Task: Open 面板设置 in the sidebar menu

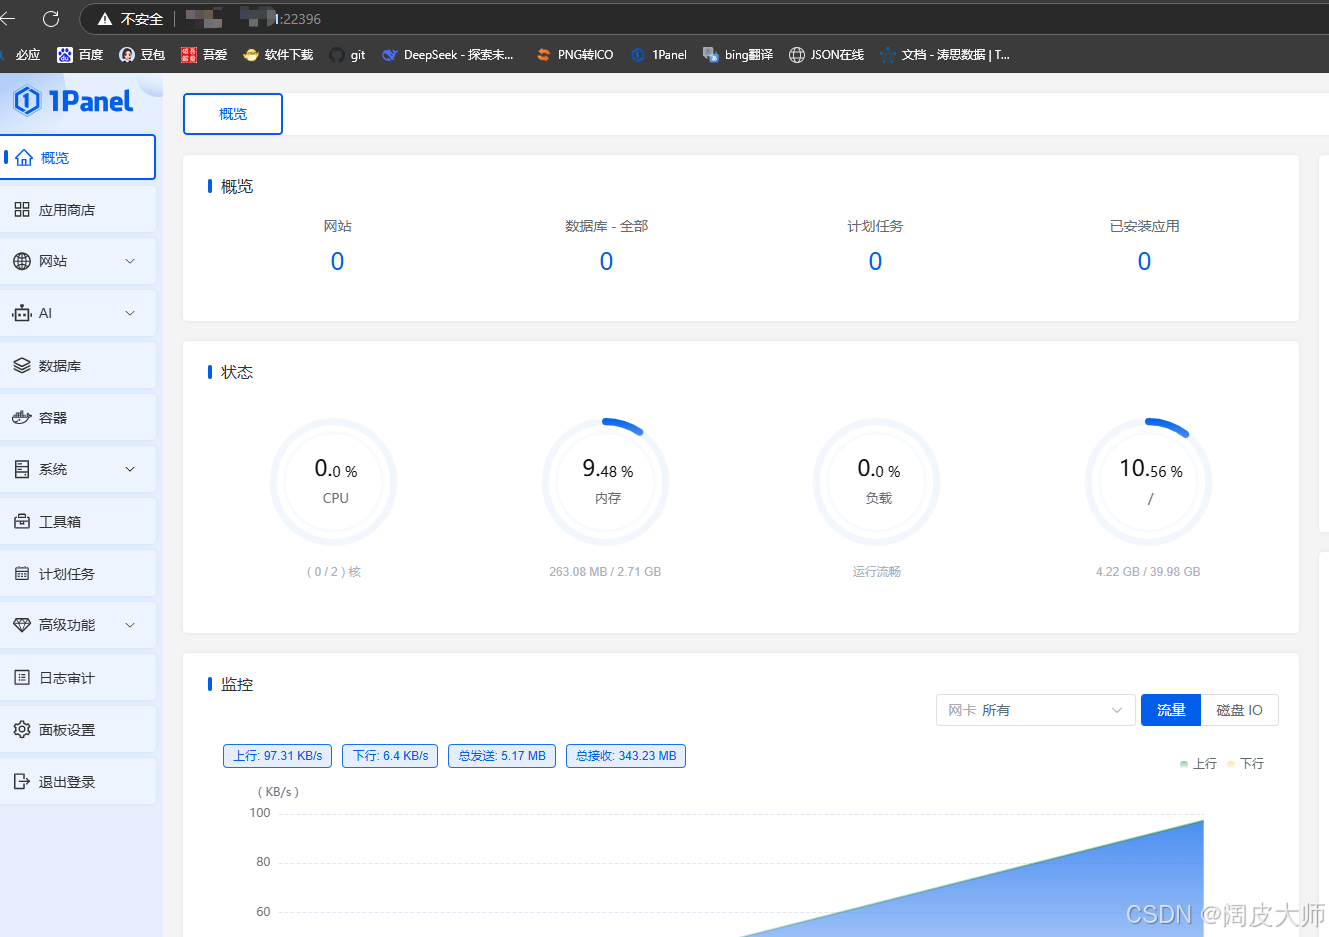Action: coord(78,730)
